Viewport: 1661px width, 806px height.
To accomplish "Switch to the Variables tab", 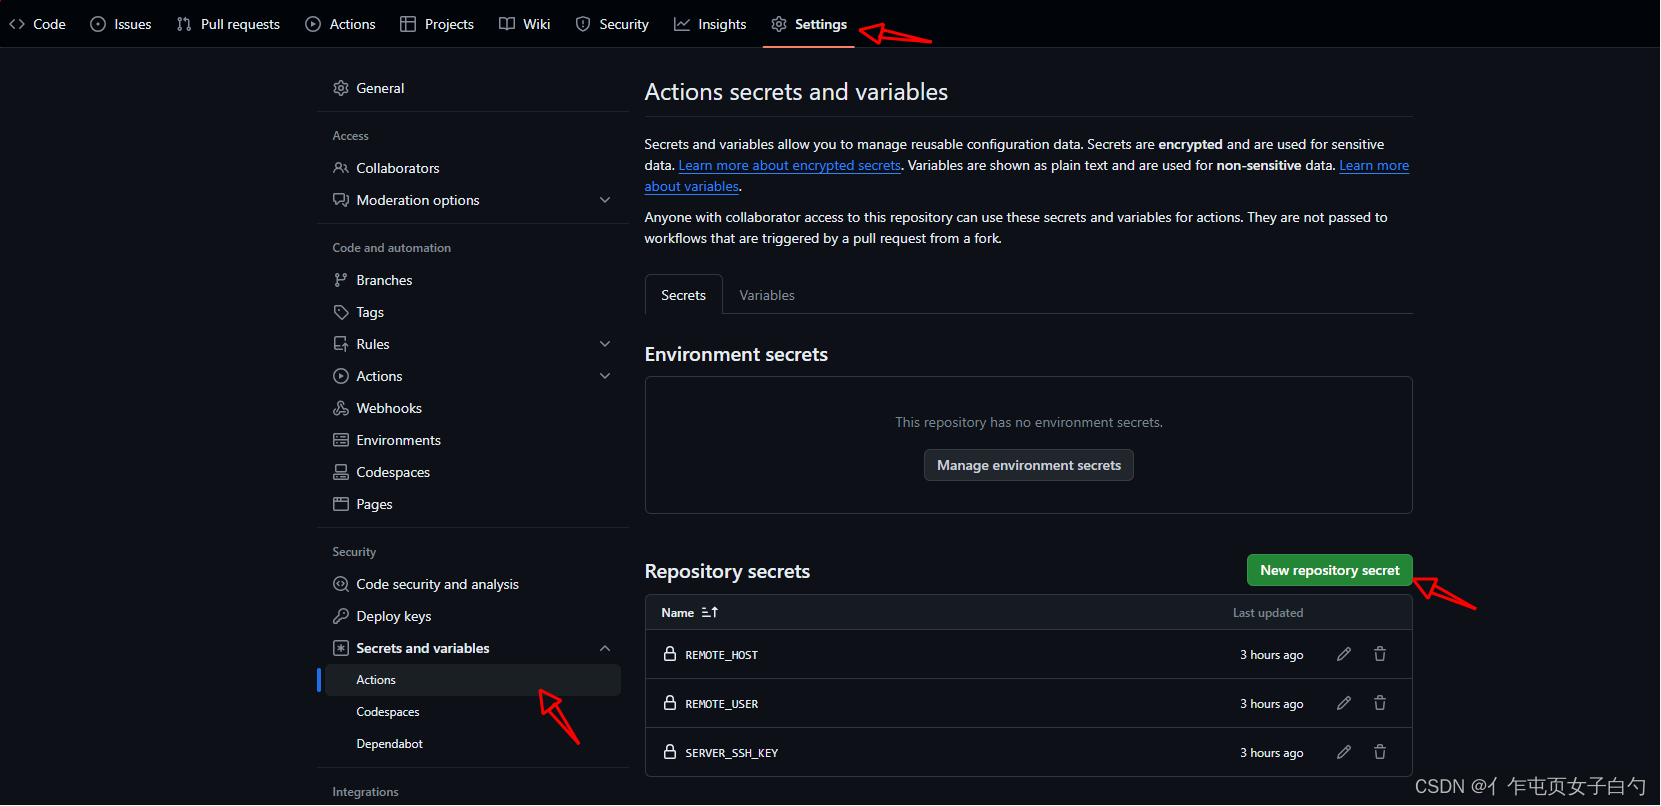I will [x=767, y=295].
